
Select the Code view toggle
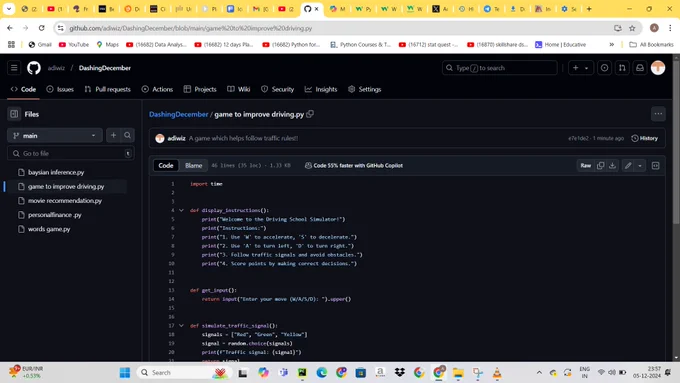[166, 165]
